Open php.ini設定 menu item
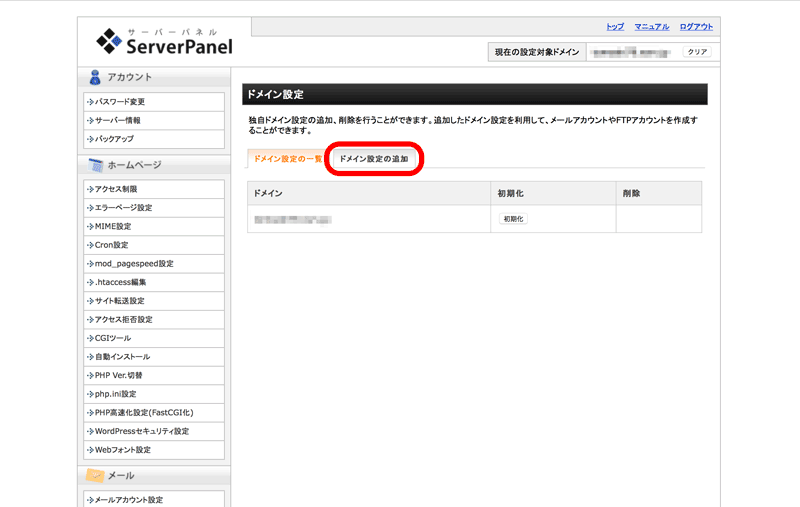The width and height of the screenshot is (800, 507). click(154, 394)
